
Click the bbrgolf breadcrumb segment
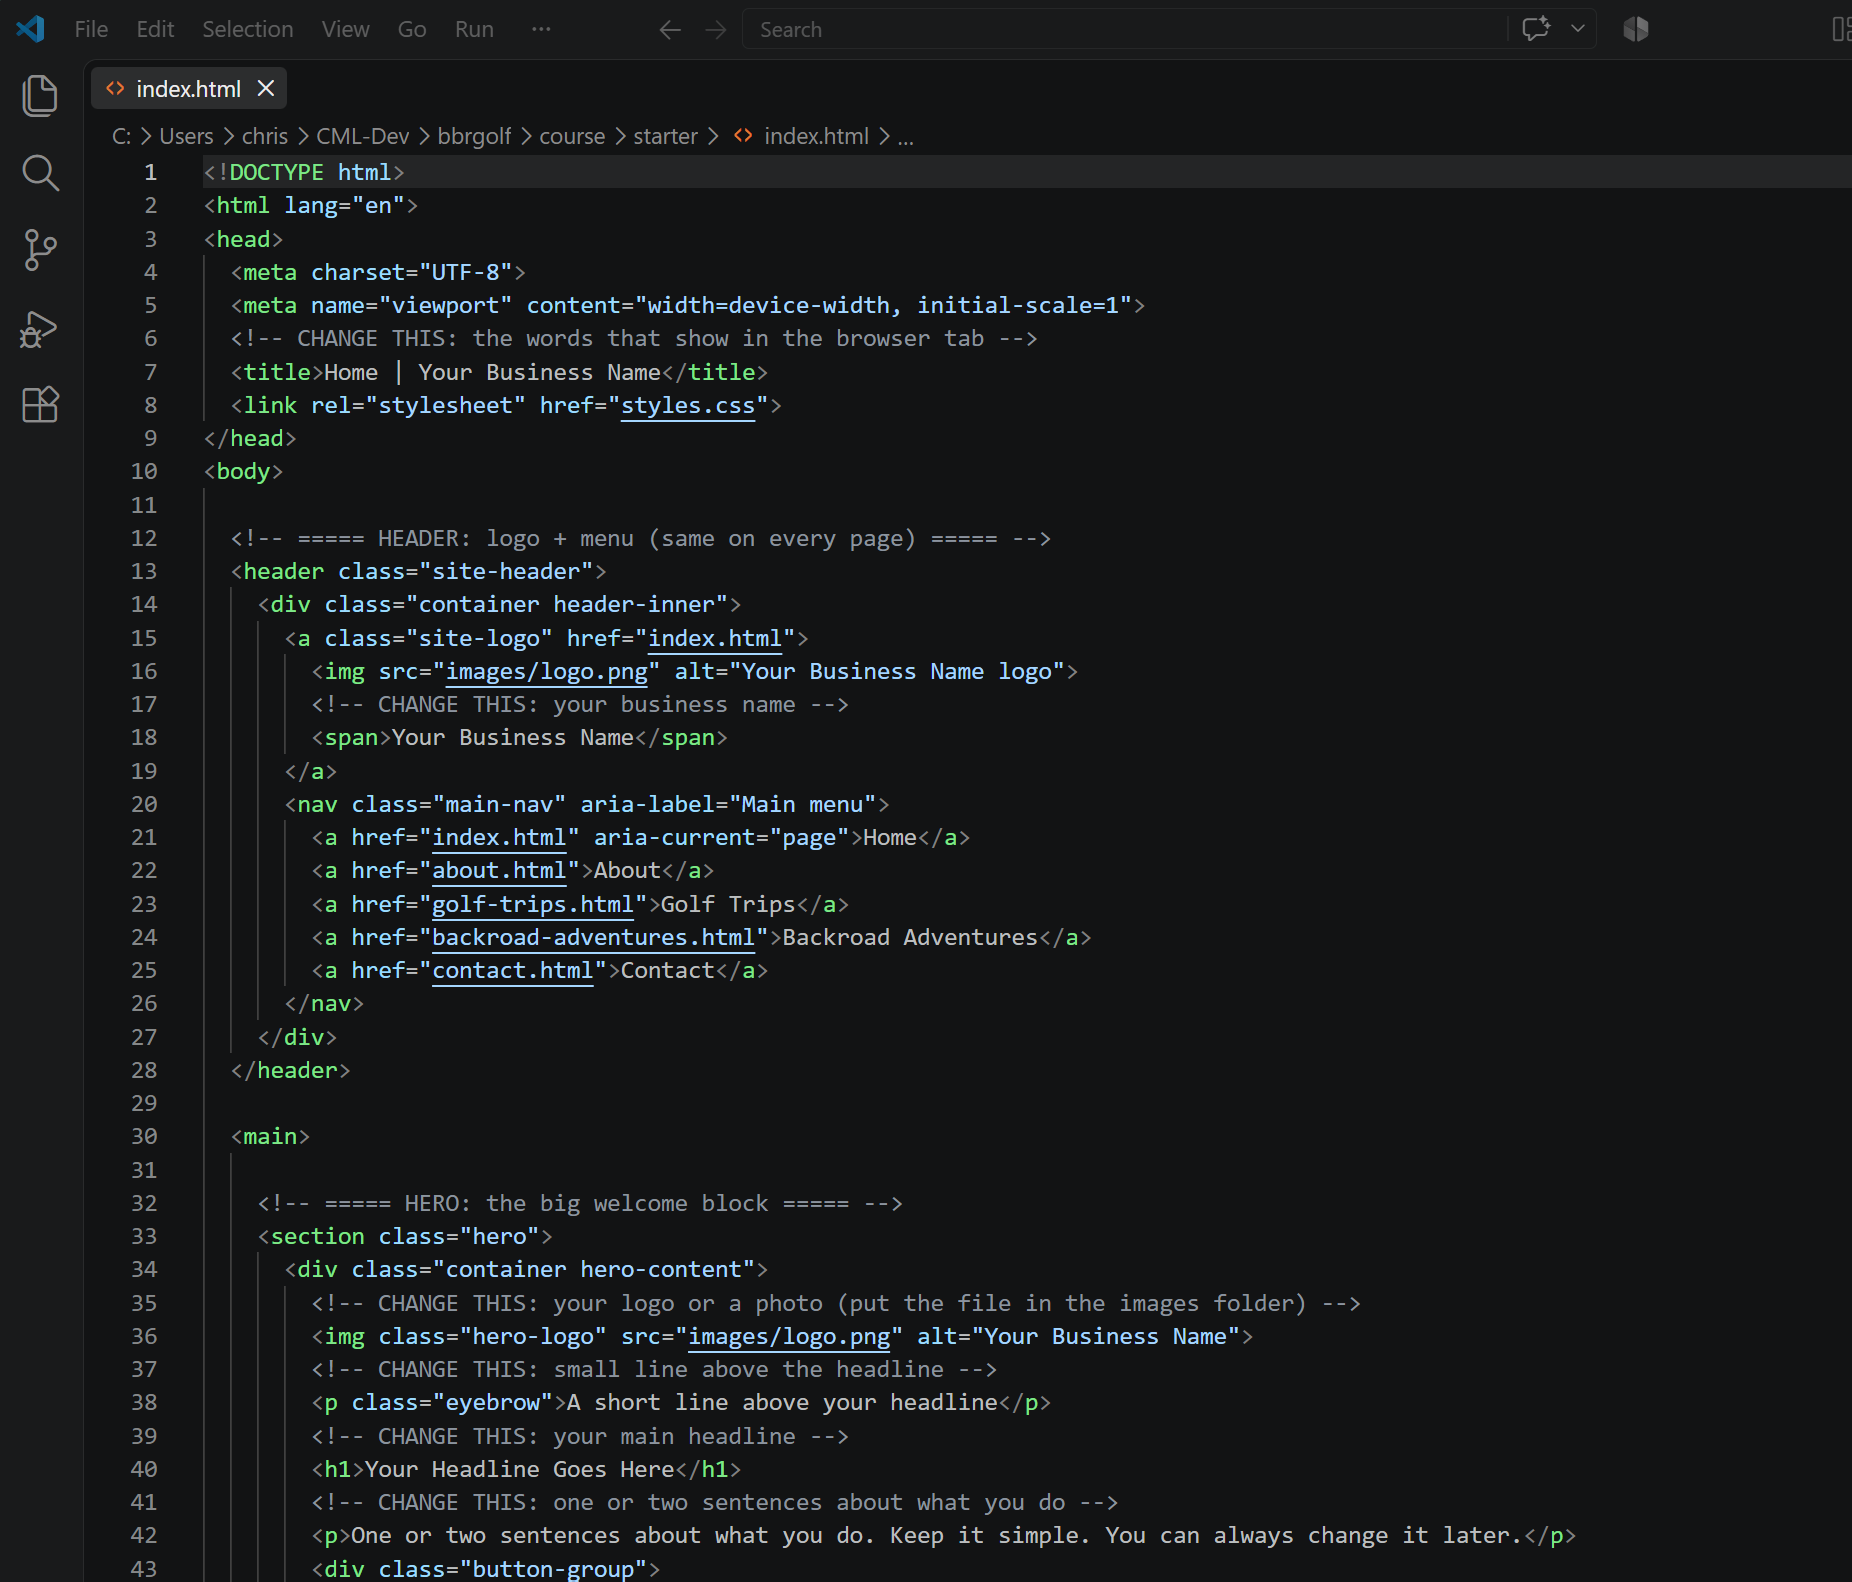click(x=474, y=136)
